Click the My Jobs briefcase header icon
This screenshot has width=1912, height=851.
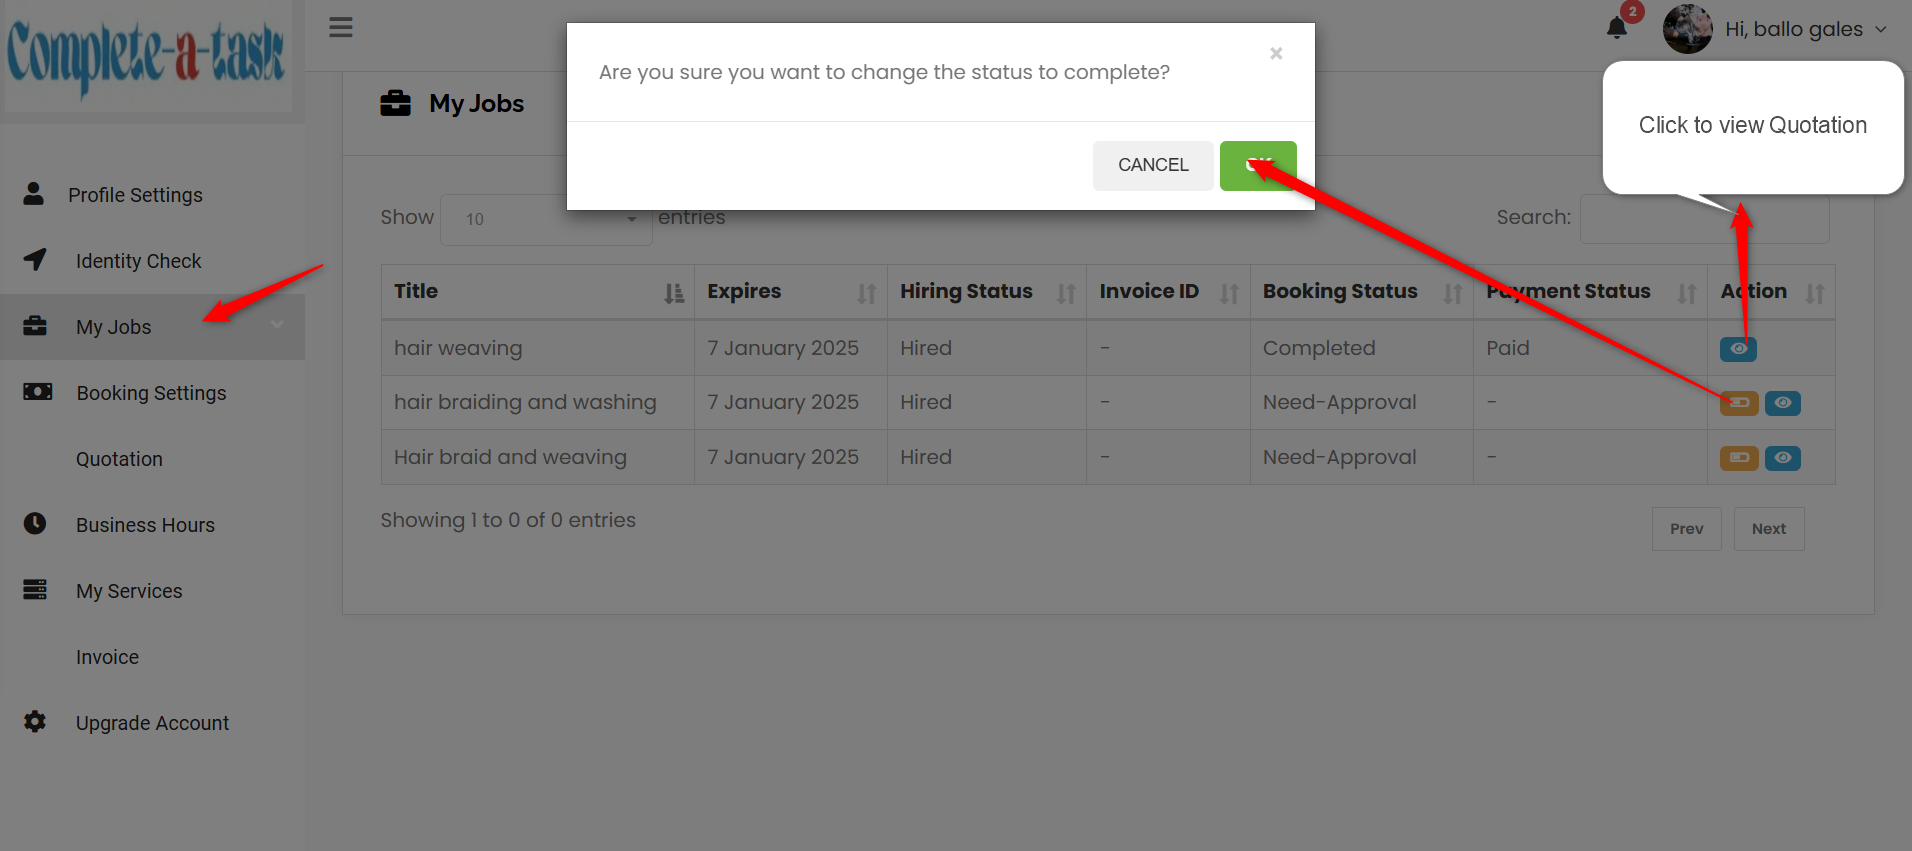[x=395, y=103]
